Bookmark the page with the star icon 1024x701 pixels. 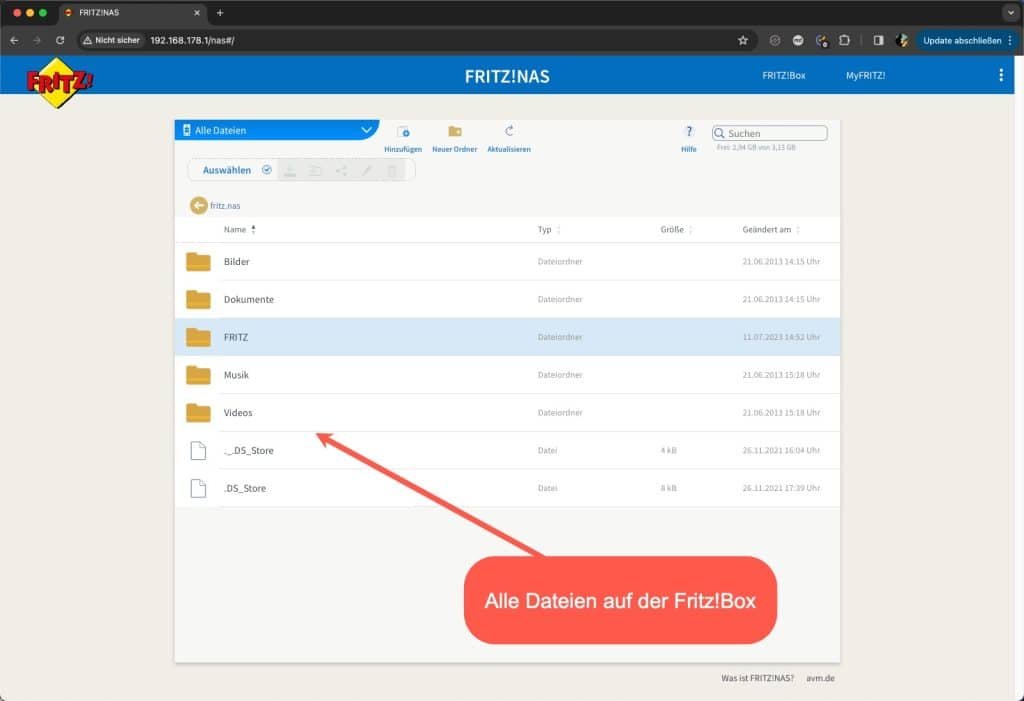click(x=743, y=40)
